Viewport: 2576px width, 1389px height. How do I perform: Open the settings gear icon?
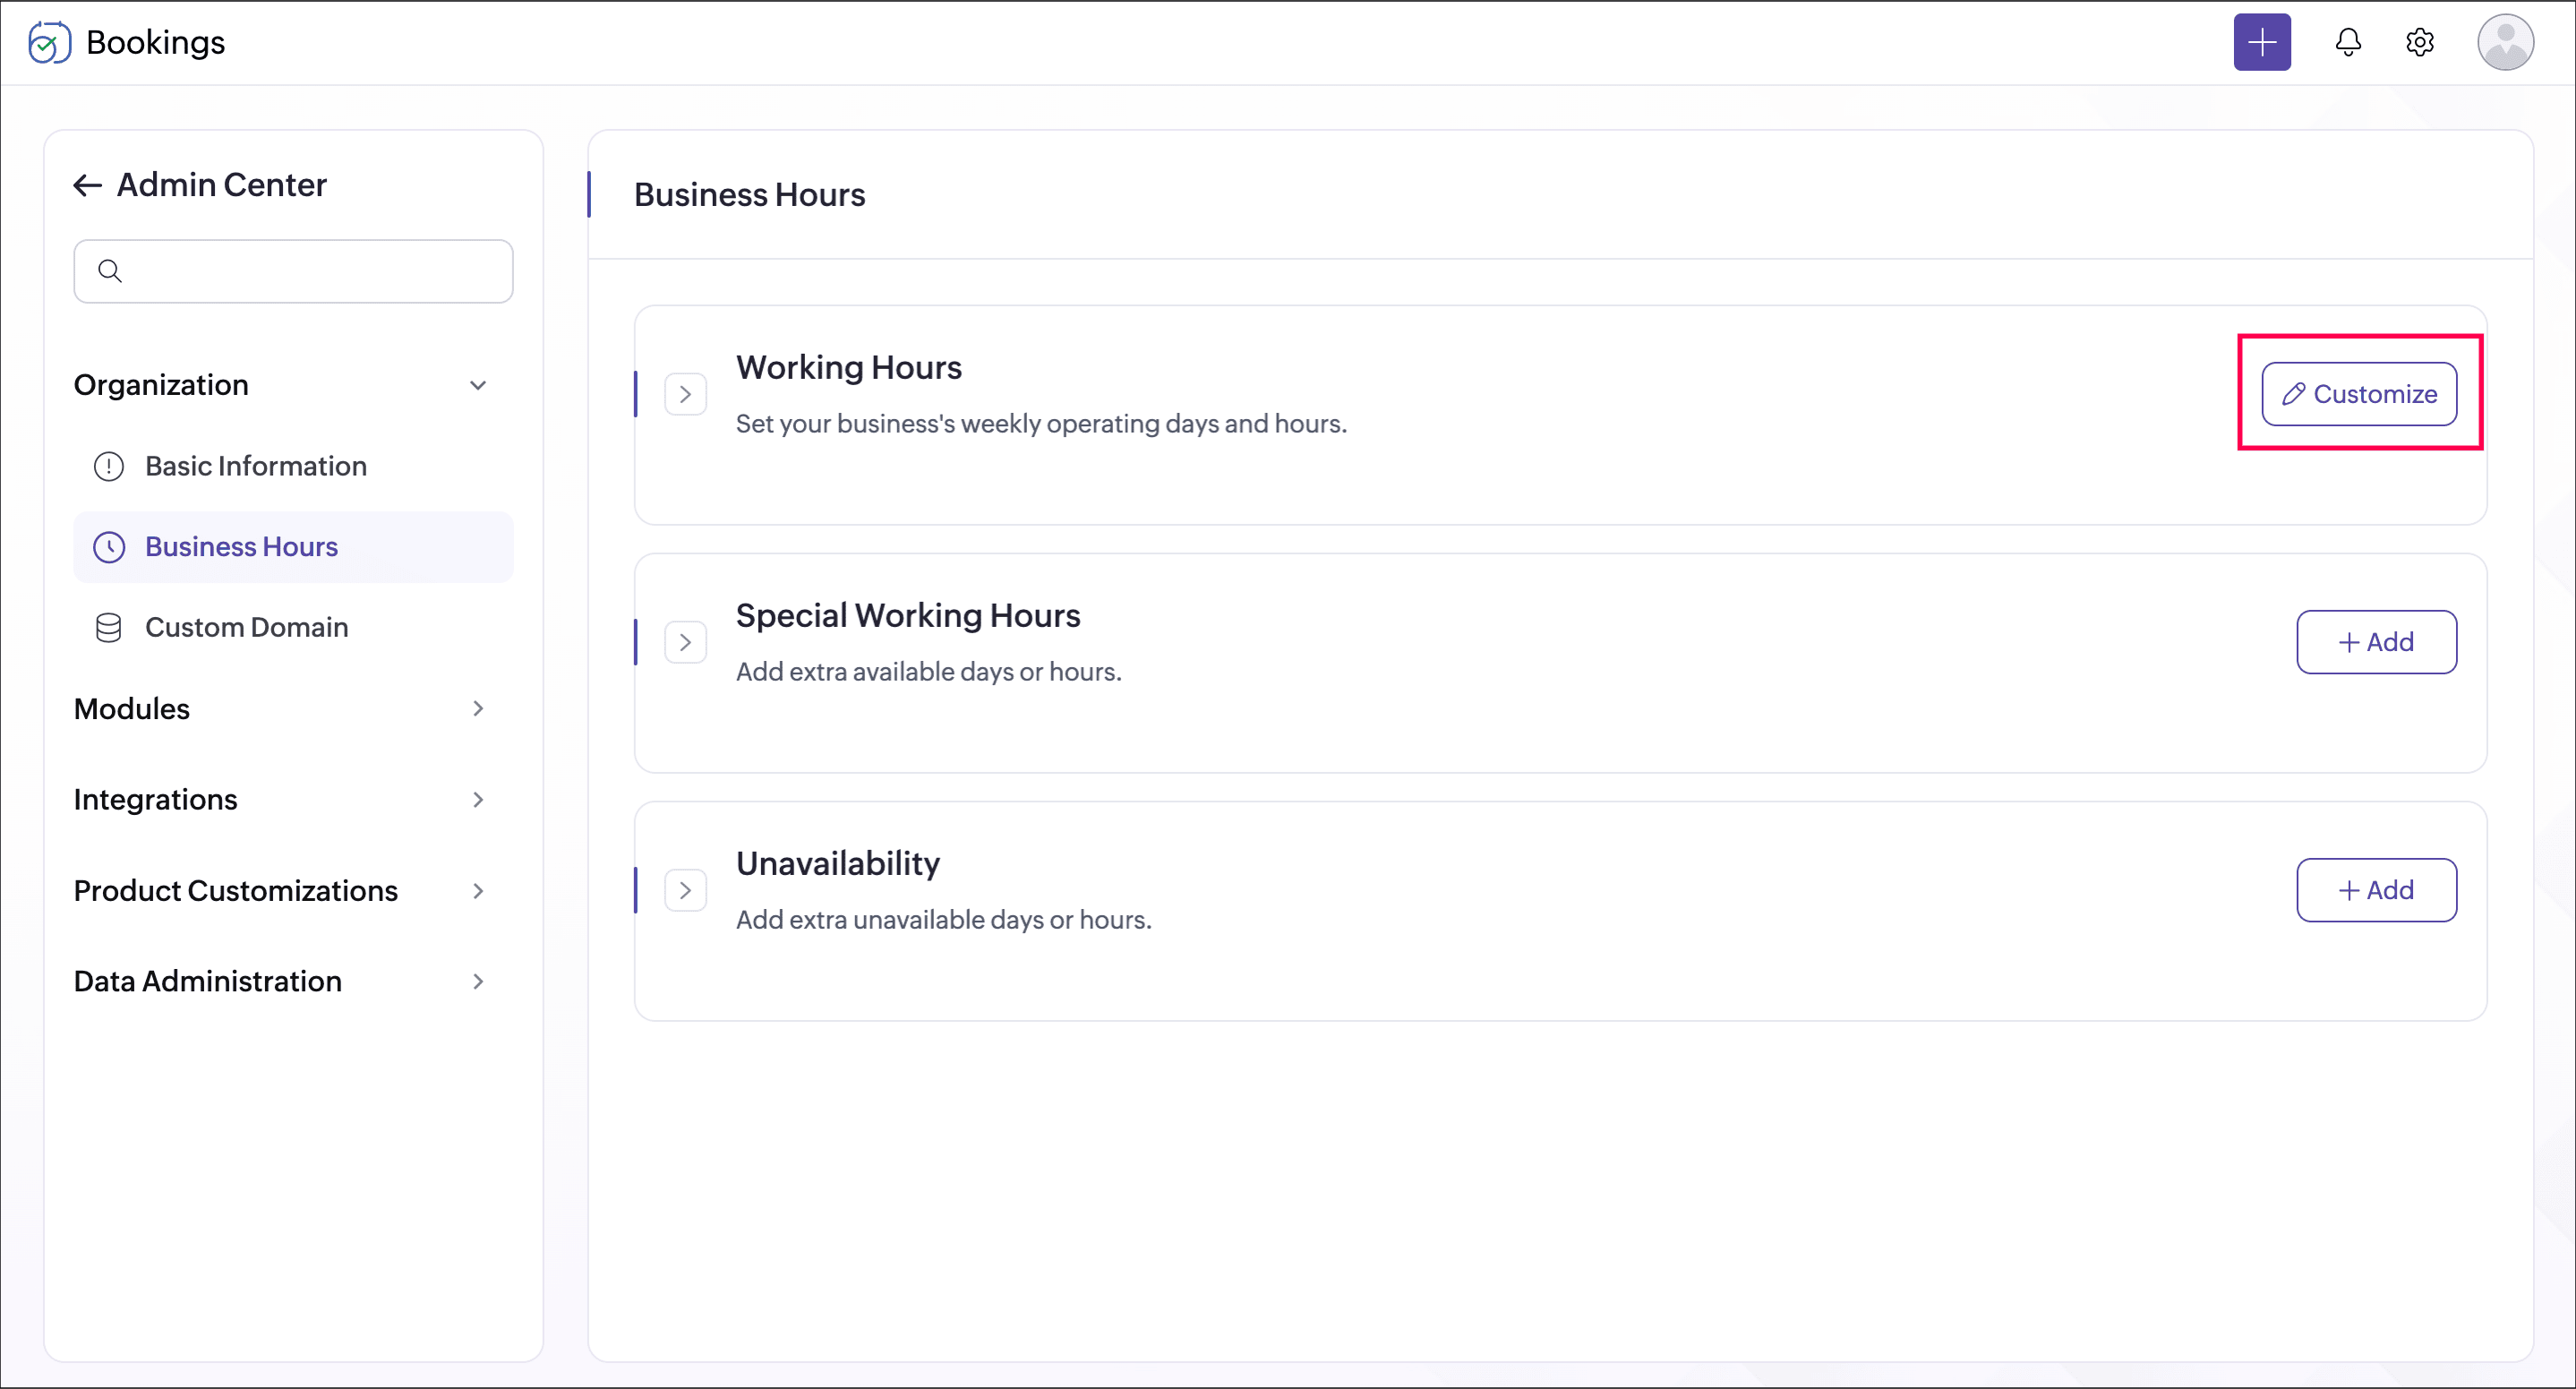pos(2420,42)
